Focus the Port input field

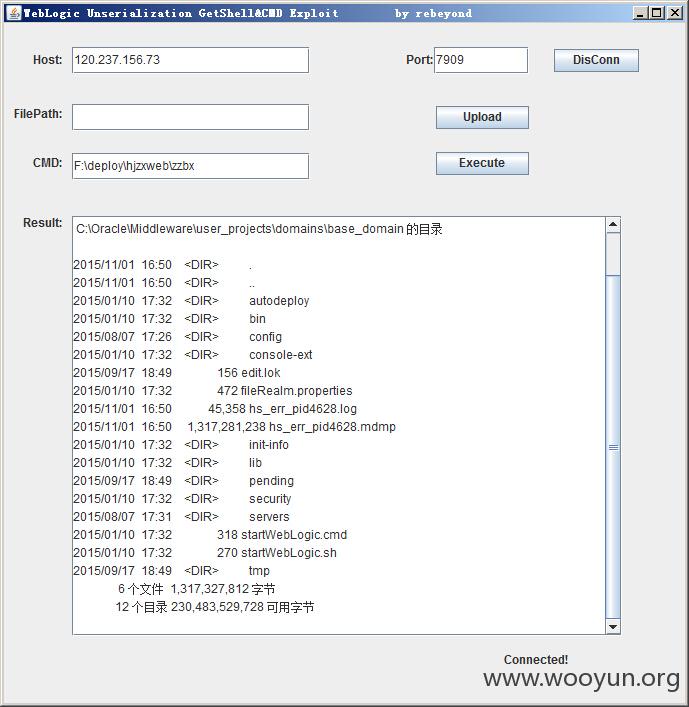(x=481, y=60)
